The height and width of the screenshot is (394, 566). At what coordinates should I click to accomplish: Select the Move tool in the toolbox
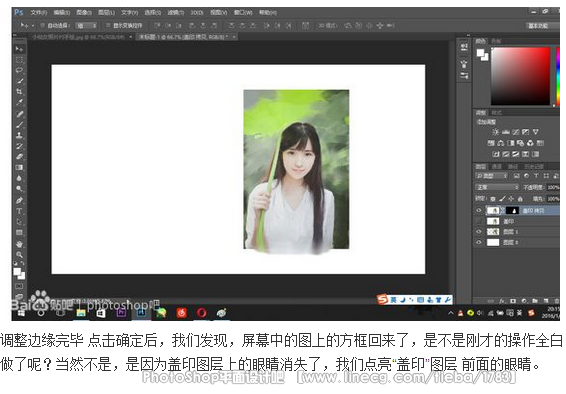point(19,49)
